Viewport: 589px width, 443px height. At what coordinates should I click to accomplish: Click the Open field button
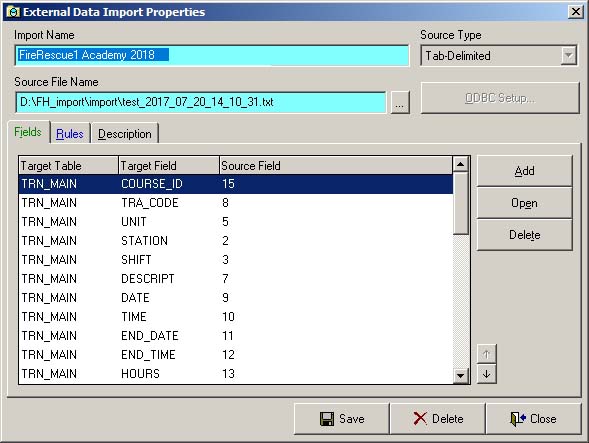[524, 203]
